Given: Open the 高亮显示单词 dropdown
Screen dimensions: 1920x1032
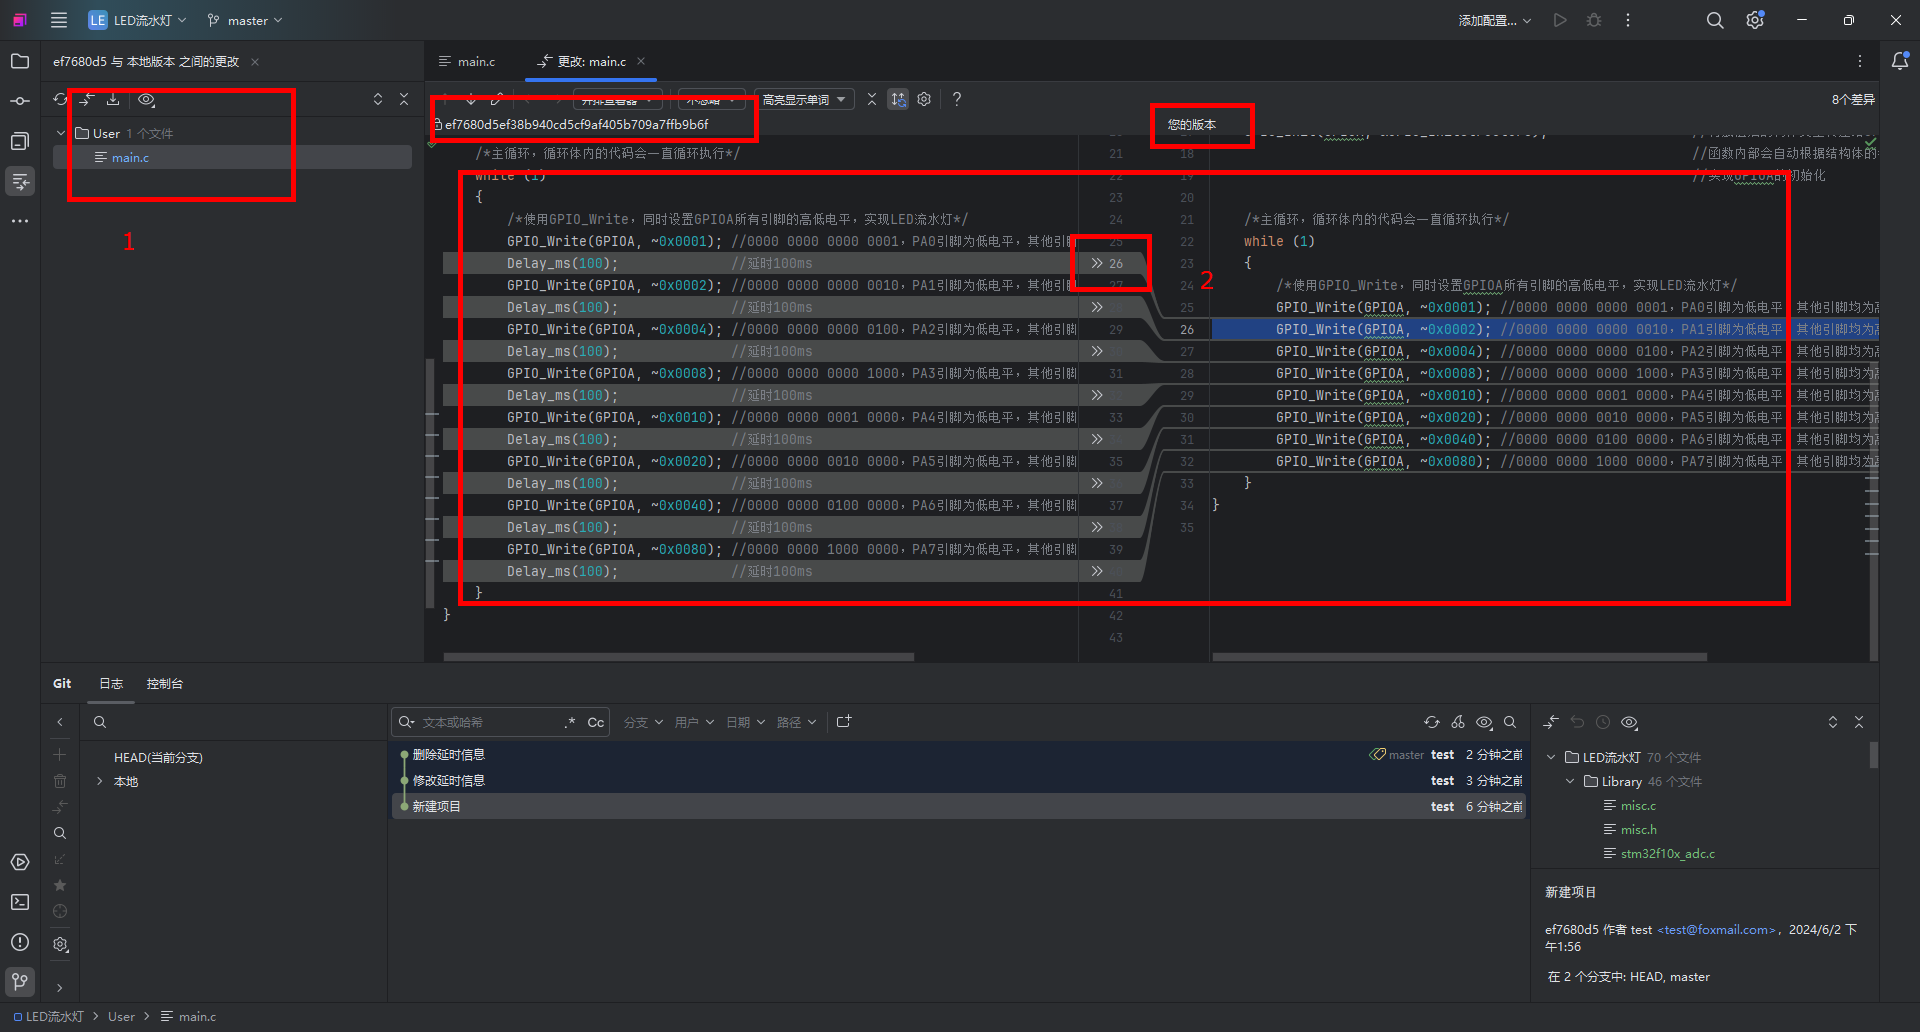Looking at the screenshot, I should 804,99.
